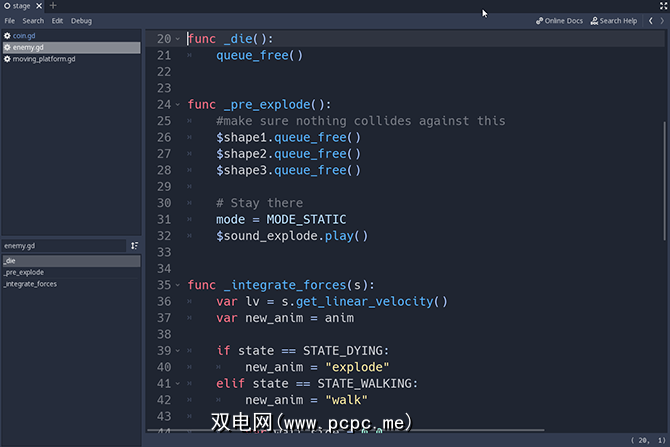Go to next edited document arrow
The image size is (670, 447).
(664, 20)
